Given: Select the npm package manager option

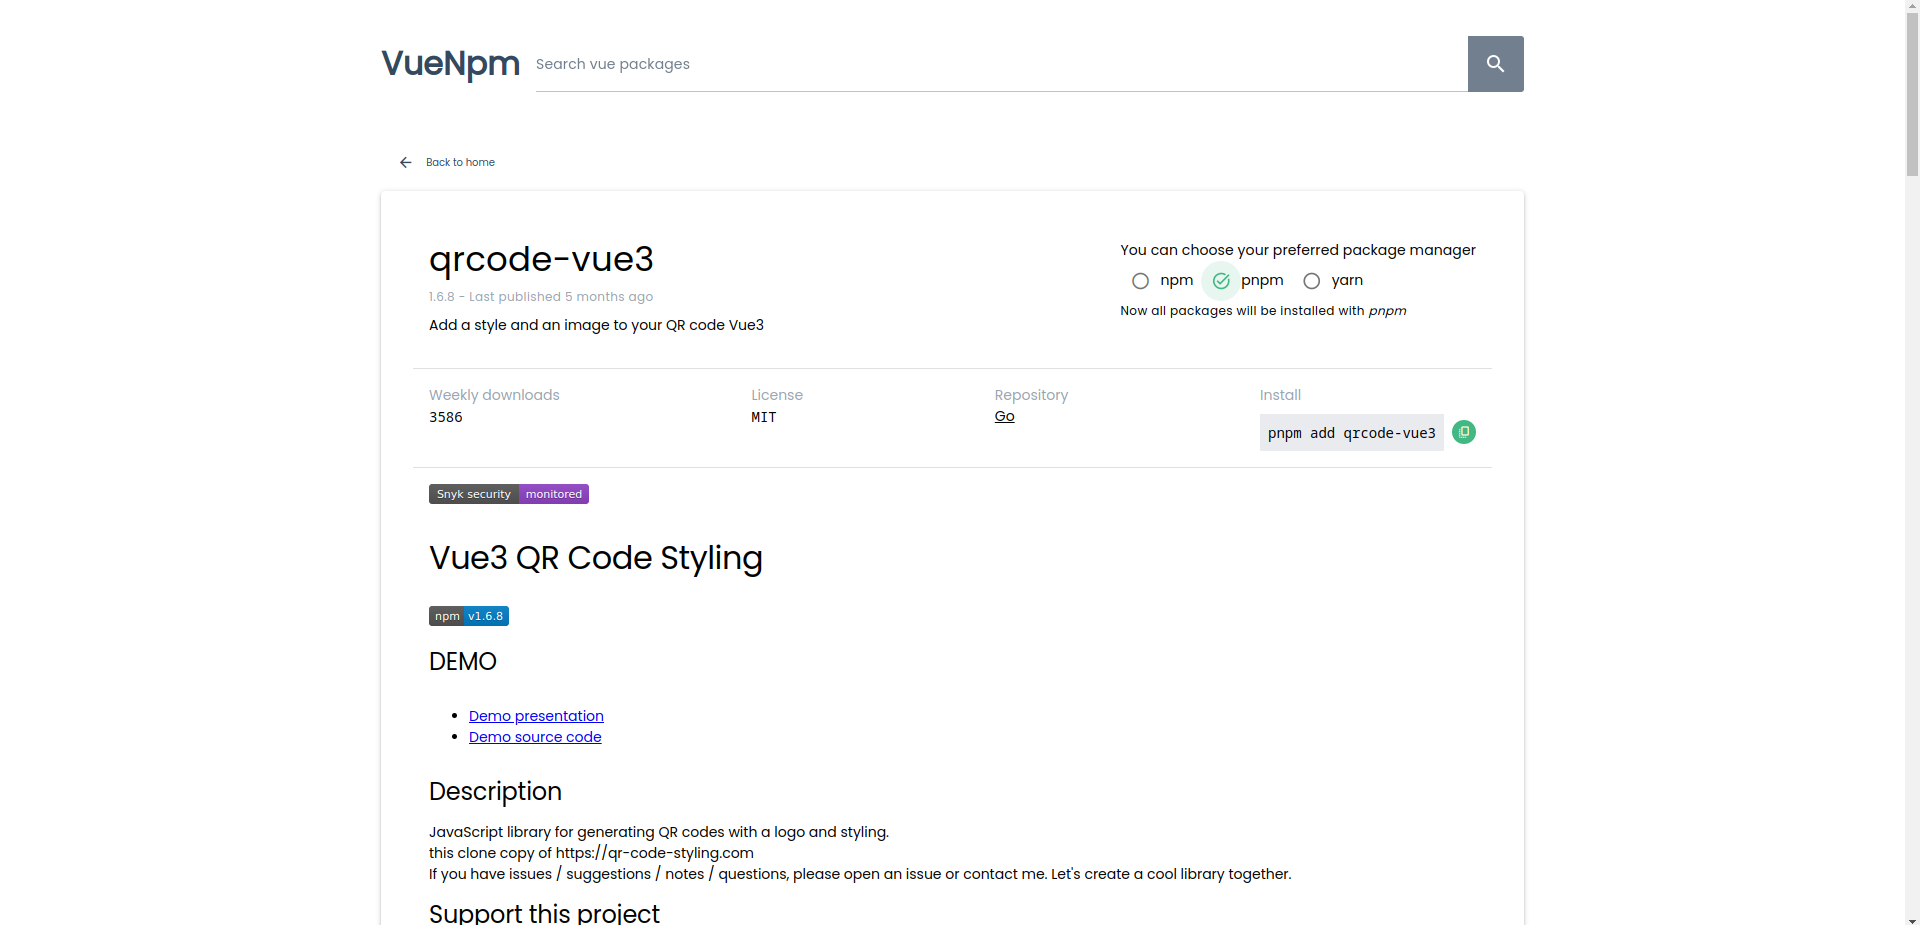Looking at the screenshot, I should tap(1140, 281).
